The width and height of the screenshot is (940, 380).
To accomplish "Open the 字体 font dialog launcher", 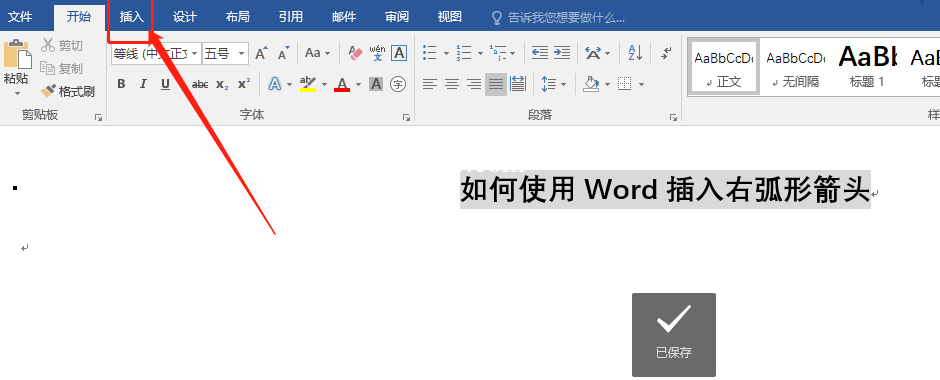I will point(406,118).
